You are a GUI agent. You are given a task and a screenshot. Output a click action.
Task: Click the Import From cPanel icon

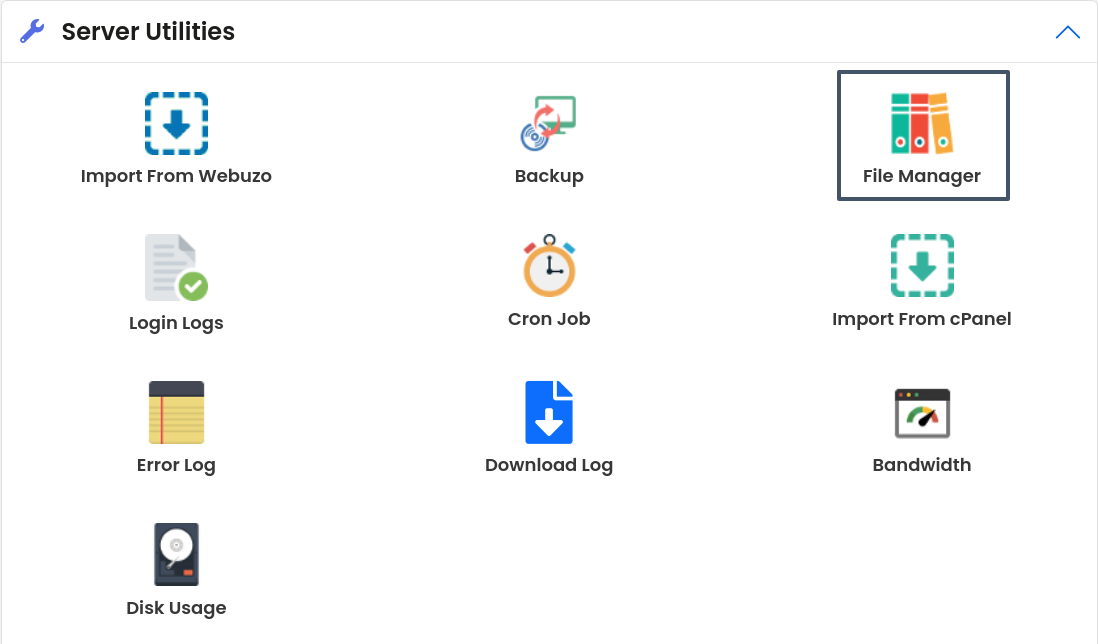tap(922, 266)
